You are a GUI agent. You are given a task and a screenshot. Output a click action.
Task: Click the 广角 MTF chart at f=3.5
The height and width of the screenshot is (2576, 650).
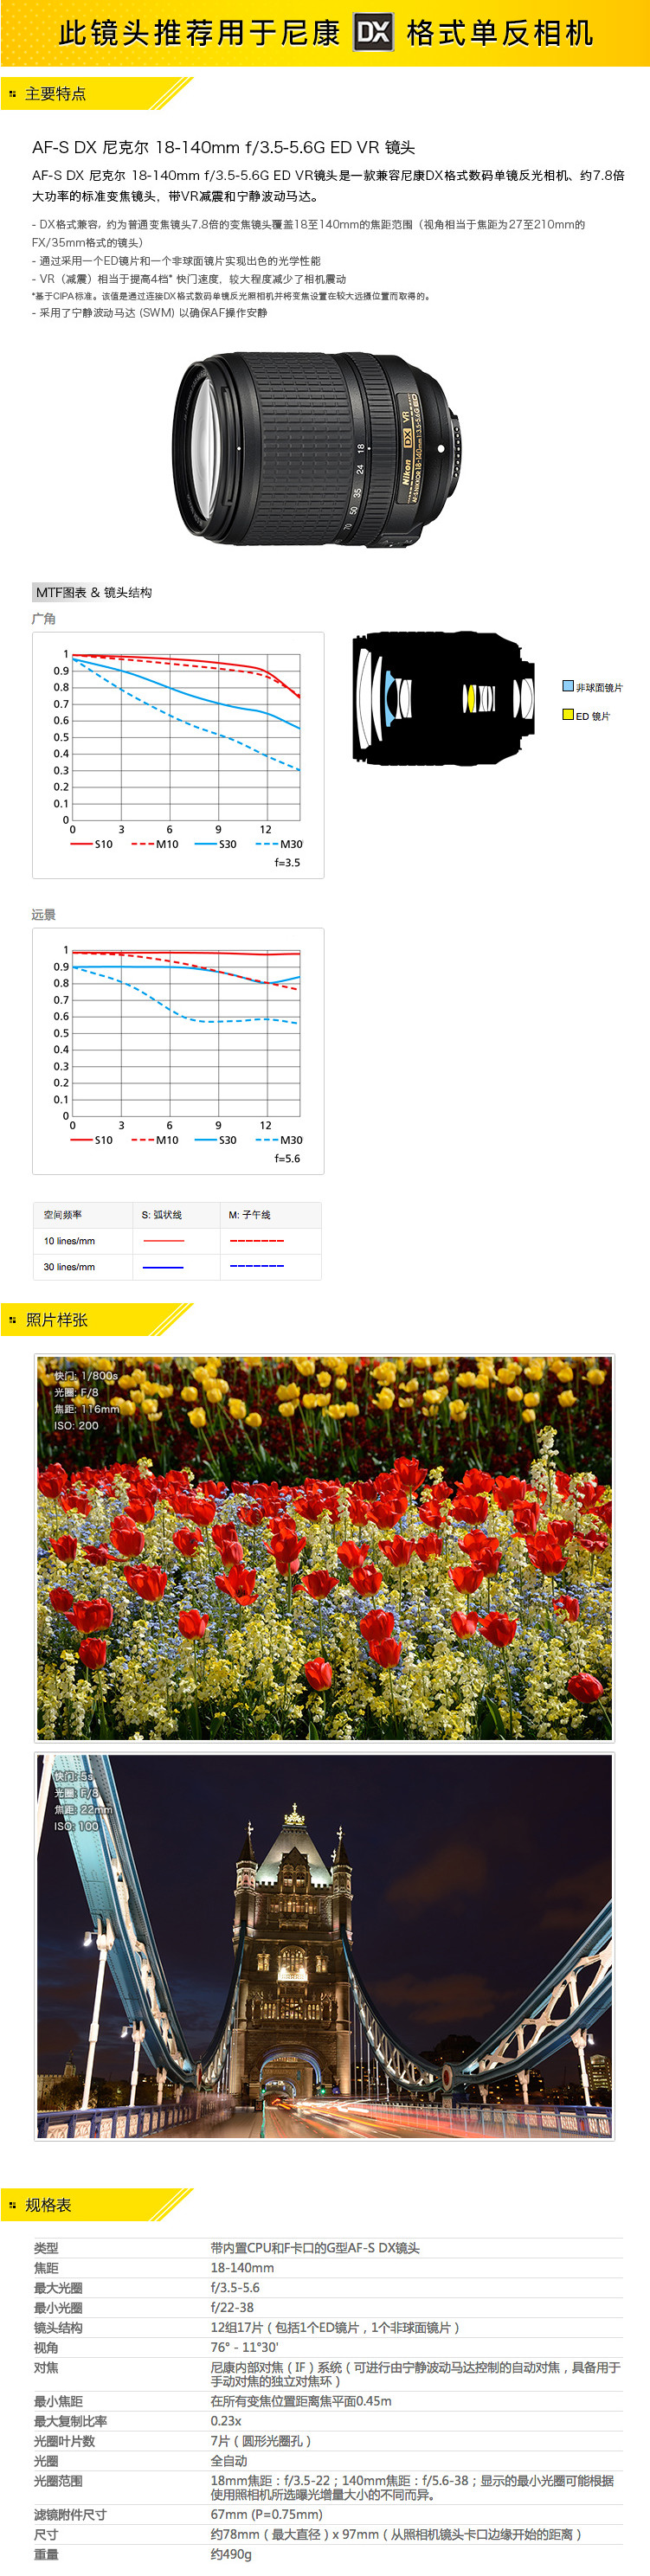click(x=178, y=755)
